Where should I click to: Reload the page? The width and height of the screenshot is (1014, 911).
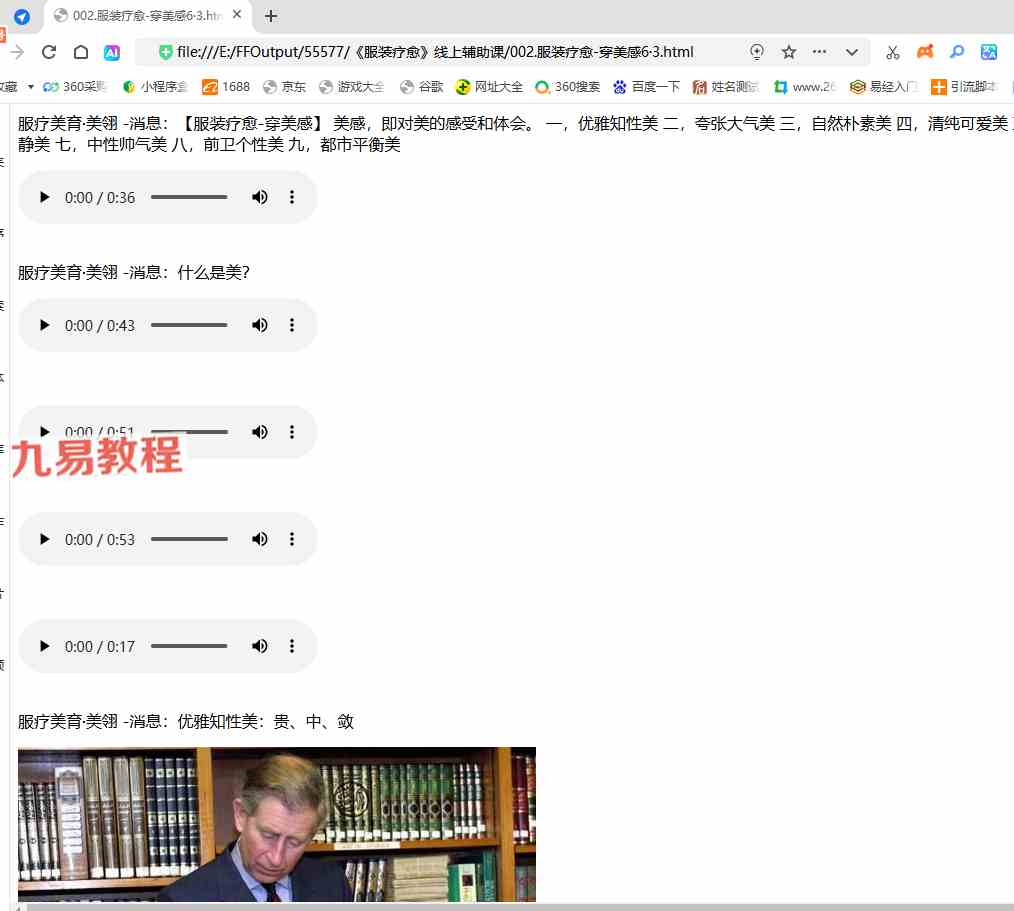point(49,52)
